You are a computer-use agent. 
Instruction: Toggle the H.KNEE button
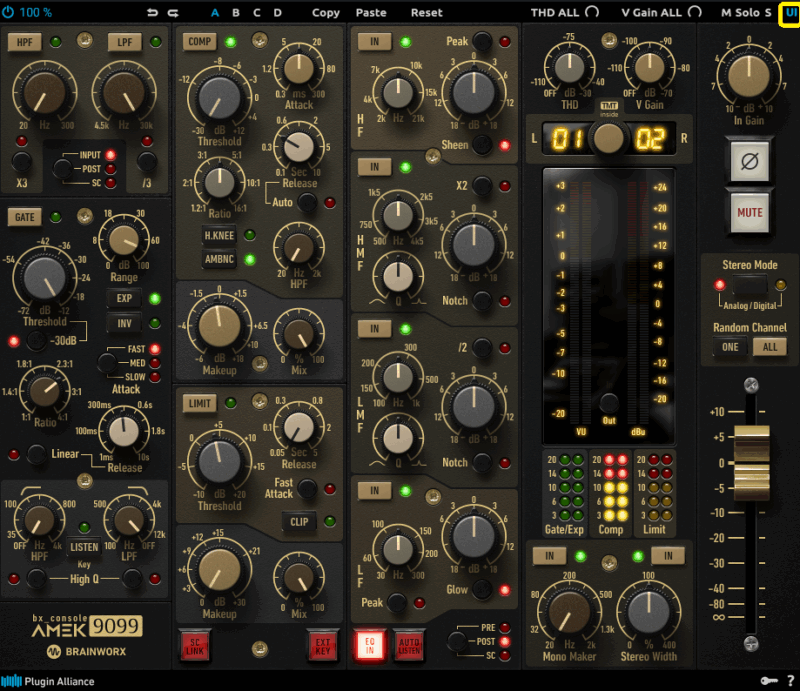coord(219,235)
